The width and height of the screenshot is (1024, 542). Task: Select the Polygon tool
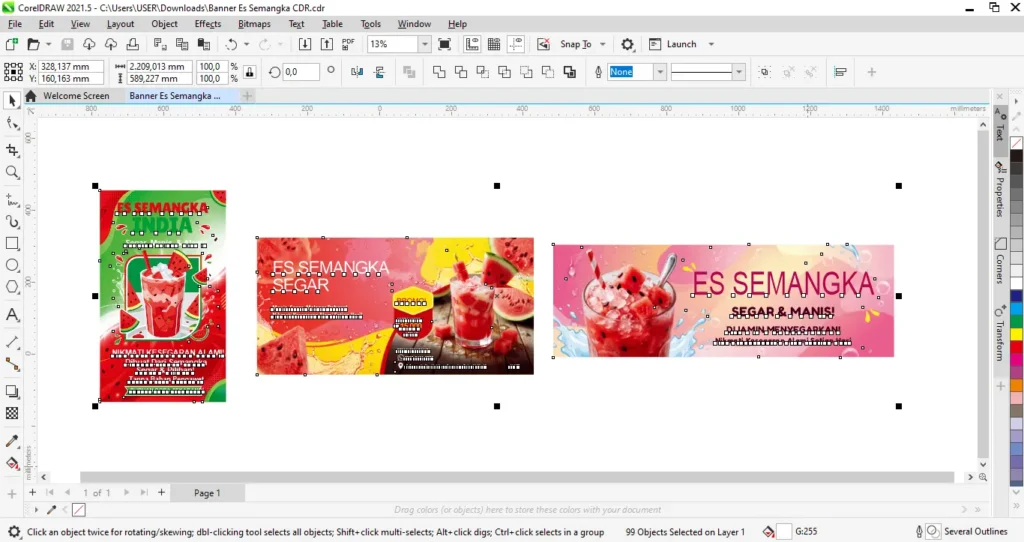(x=12, y=287)
